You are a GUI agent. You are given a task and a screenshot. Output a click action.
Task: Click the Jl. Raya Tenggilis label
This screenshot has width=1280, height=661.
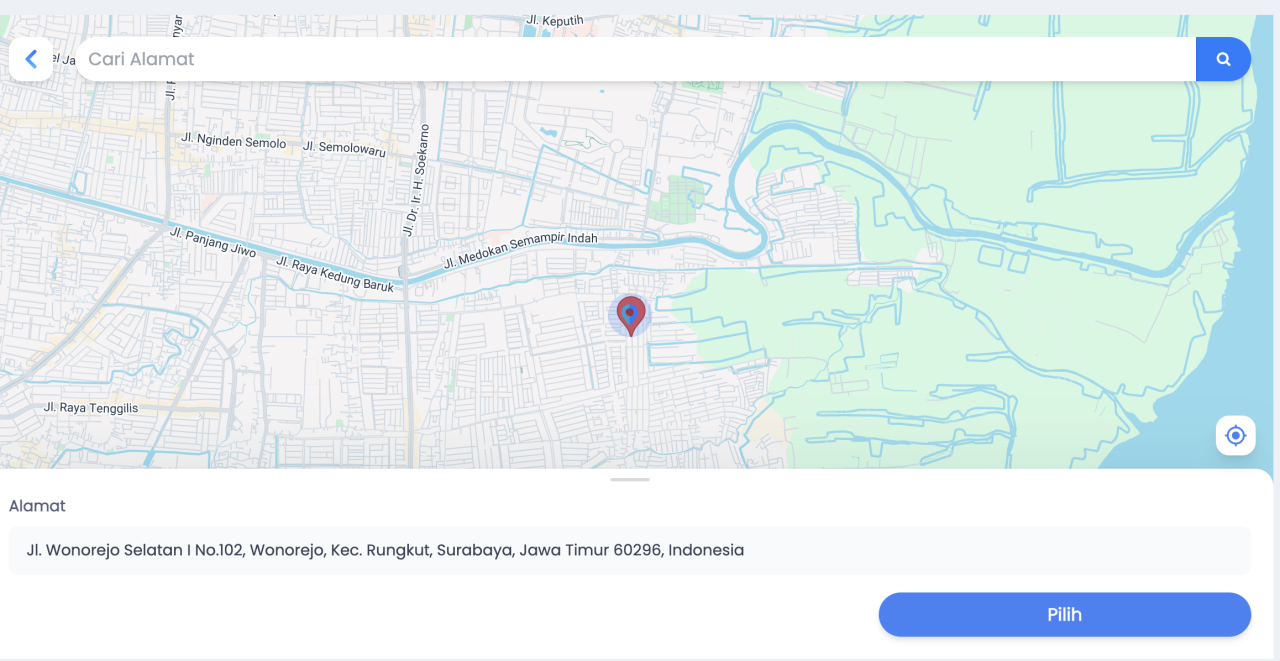point(91,408)
